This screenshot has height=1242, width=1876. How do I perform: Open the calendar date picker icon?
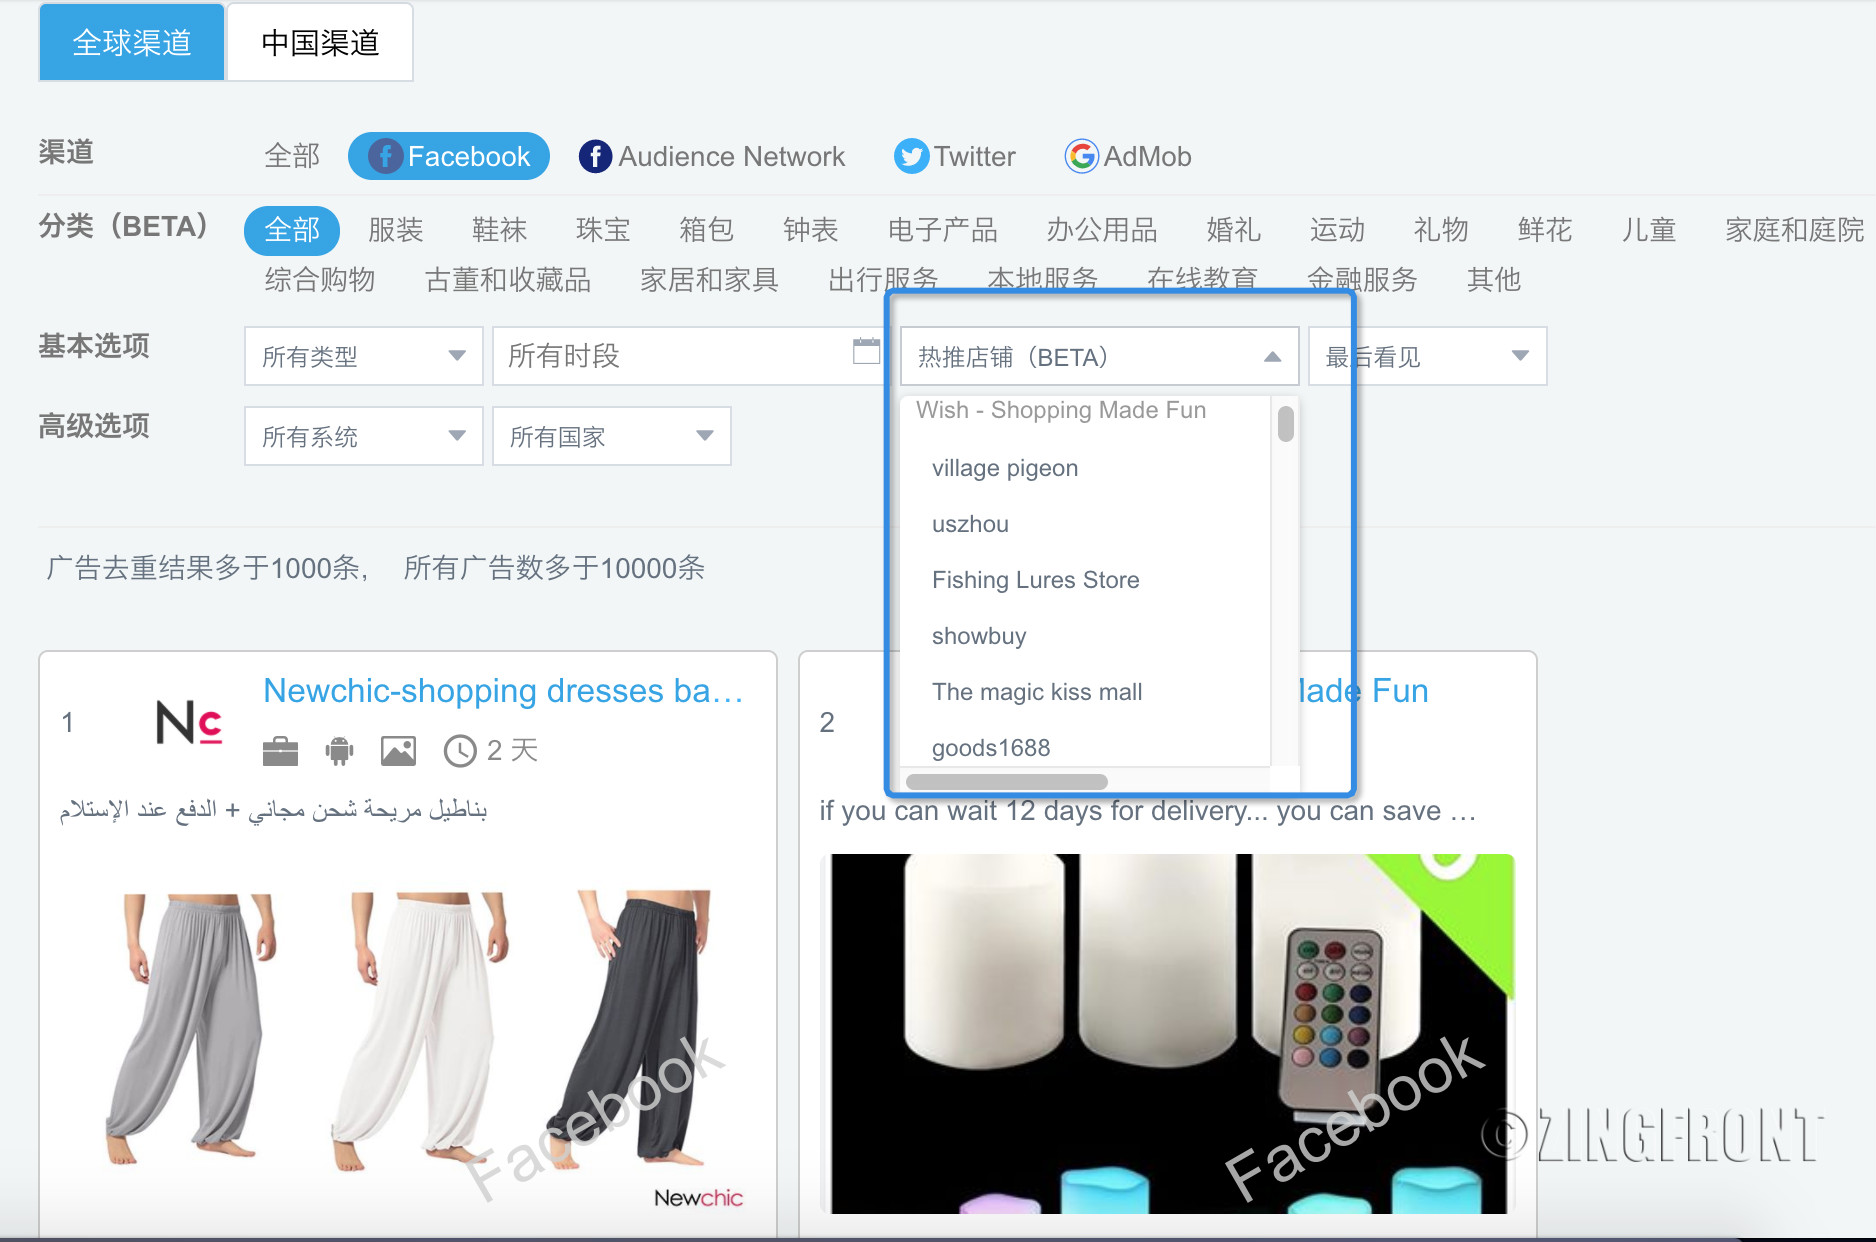click(866, 351)
